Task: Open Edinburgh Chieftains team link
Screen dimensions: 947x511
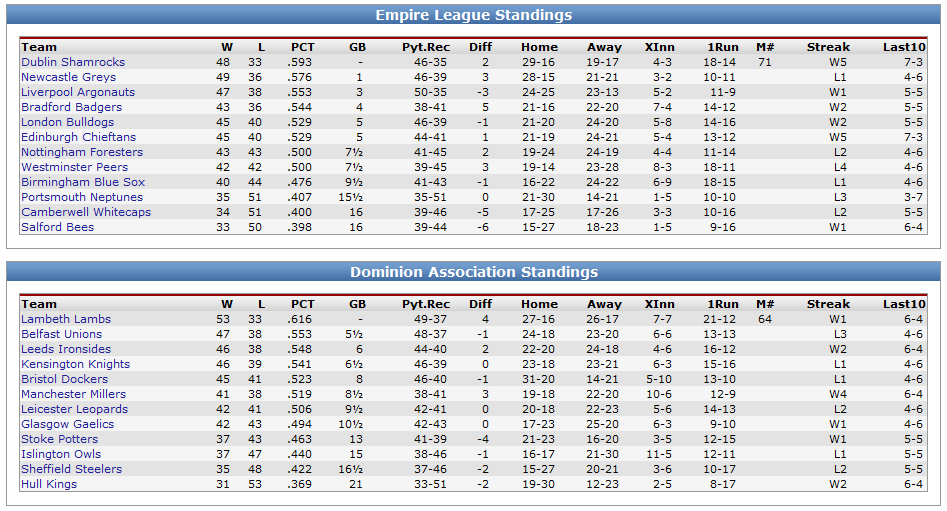Action: (79, 137)
